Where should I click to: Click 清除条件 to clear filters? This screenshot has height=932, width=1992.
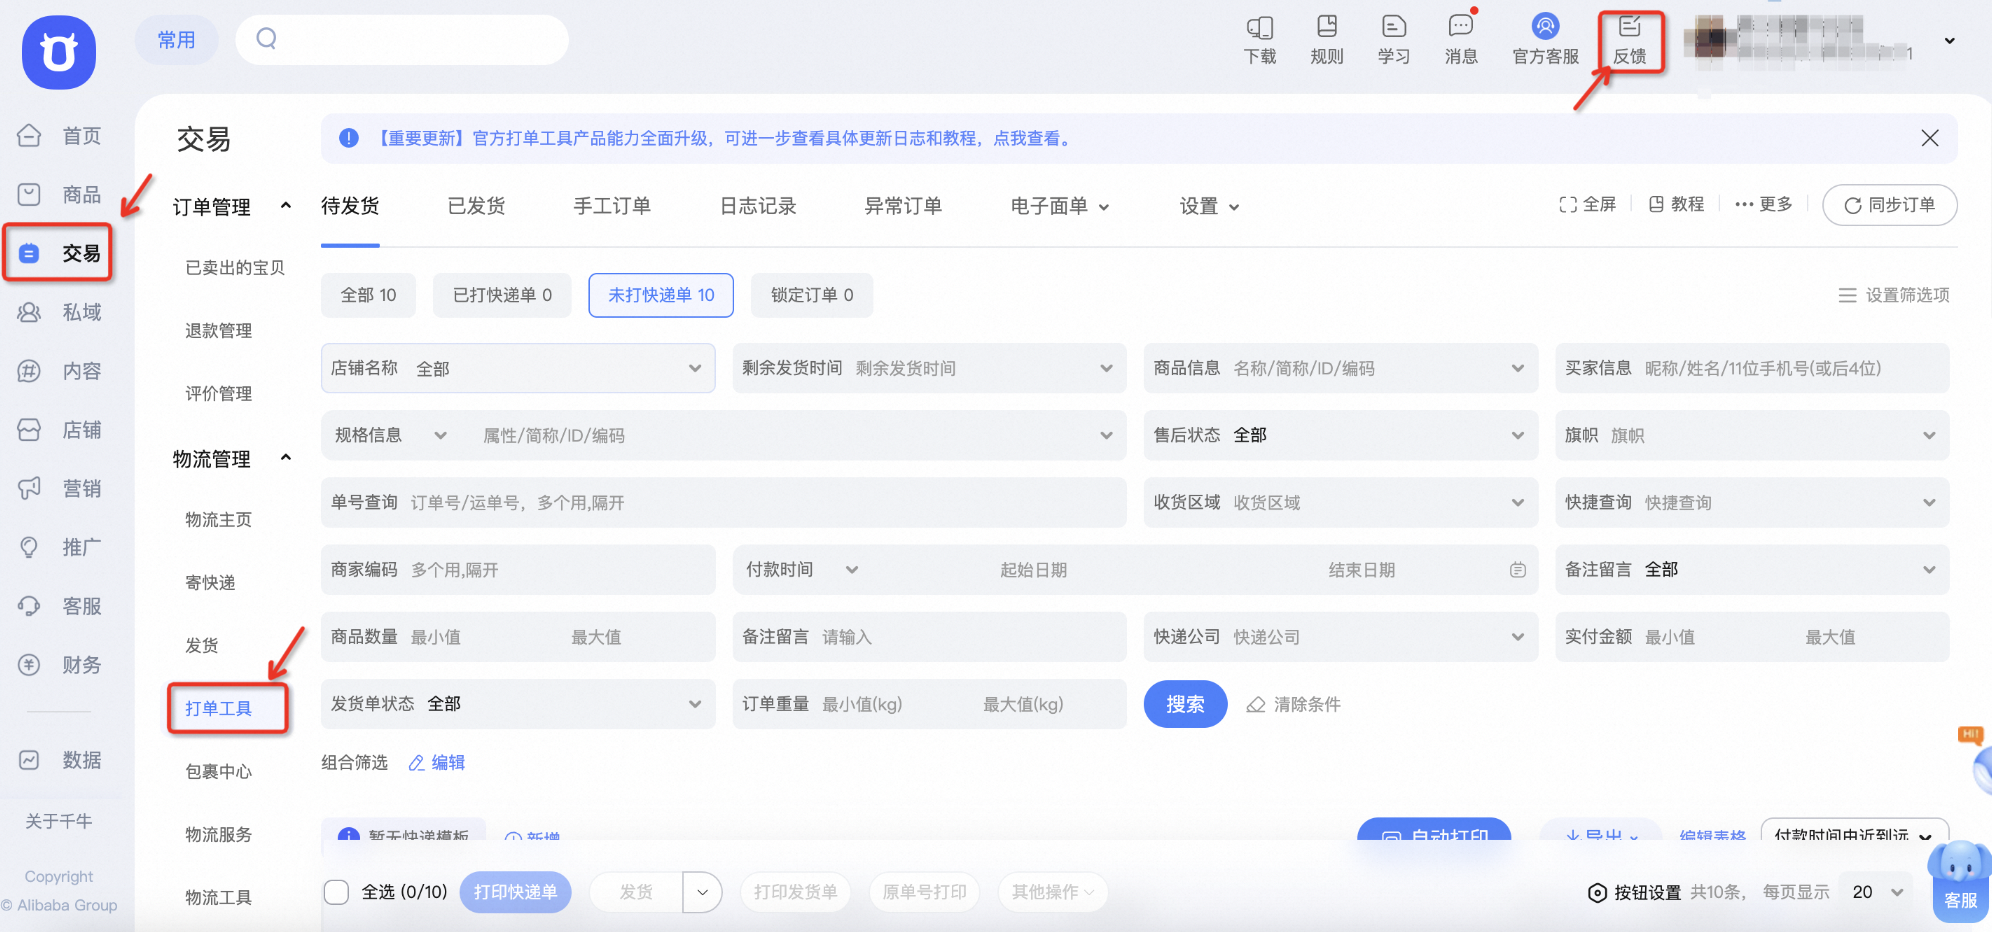[1293, 705]
